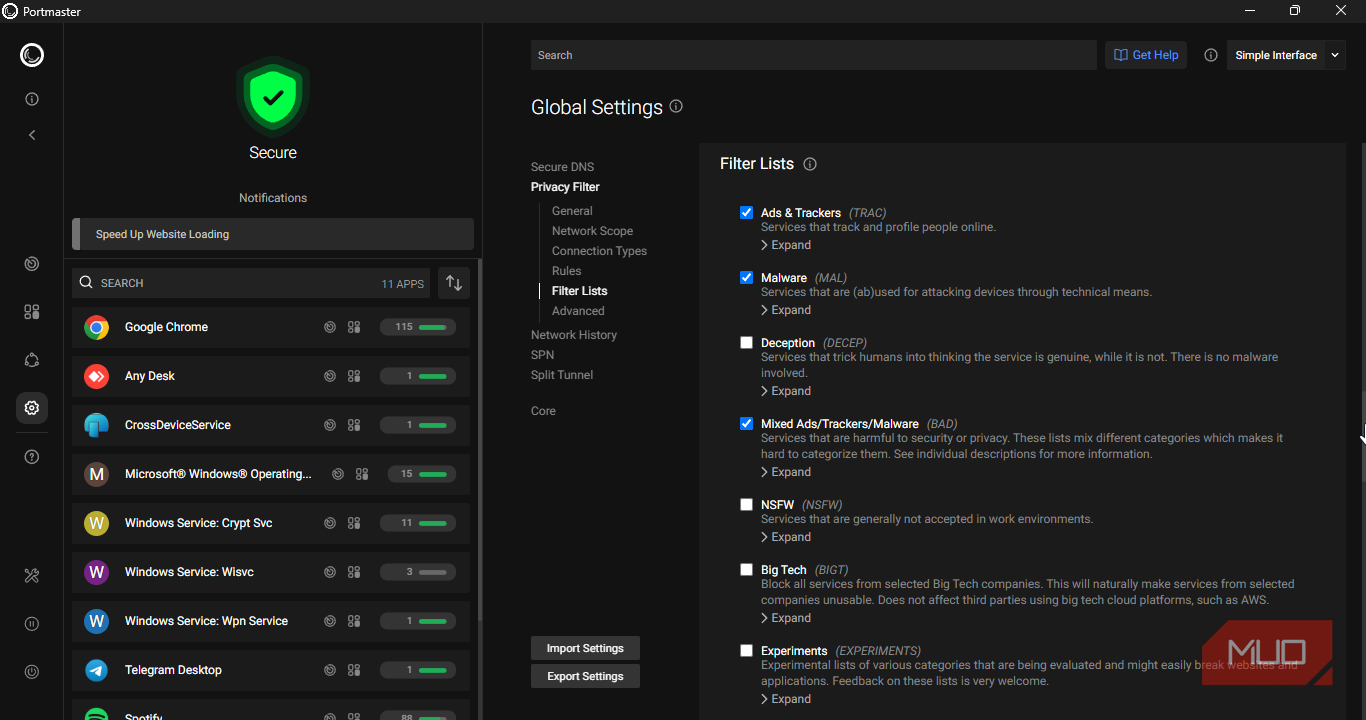The height and width of the screenshot is (720, 1366).
Task: Select Connection Types in settings navigation
Action: (599, 251)
